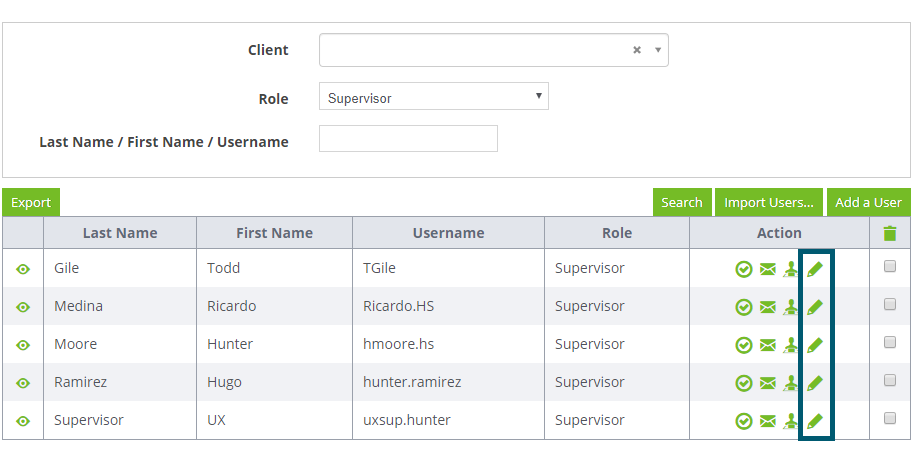Check the box for Gile row

(890, 266)
